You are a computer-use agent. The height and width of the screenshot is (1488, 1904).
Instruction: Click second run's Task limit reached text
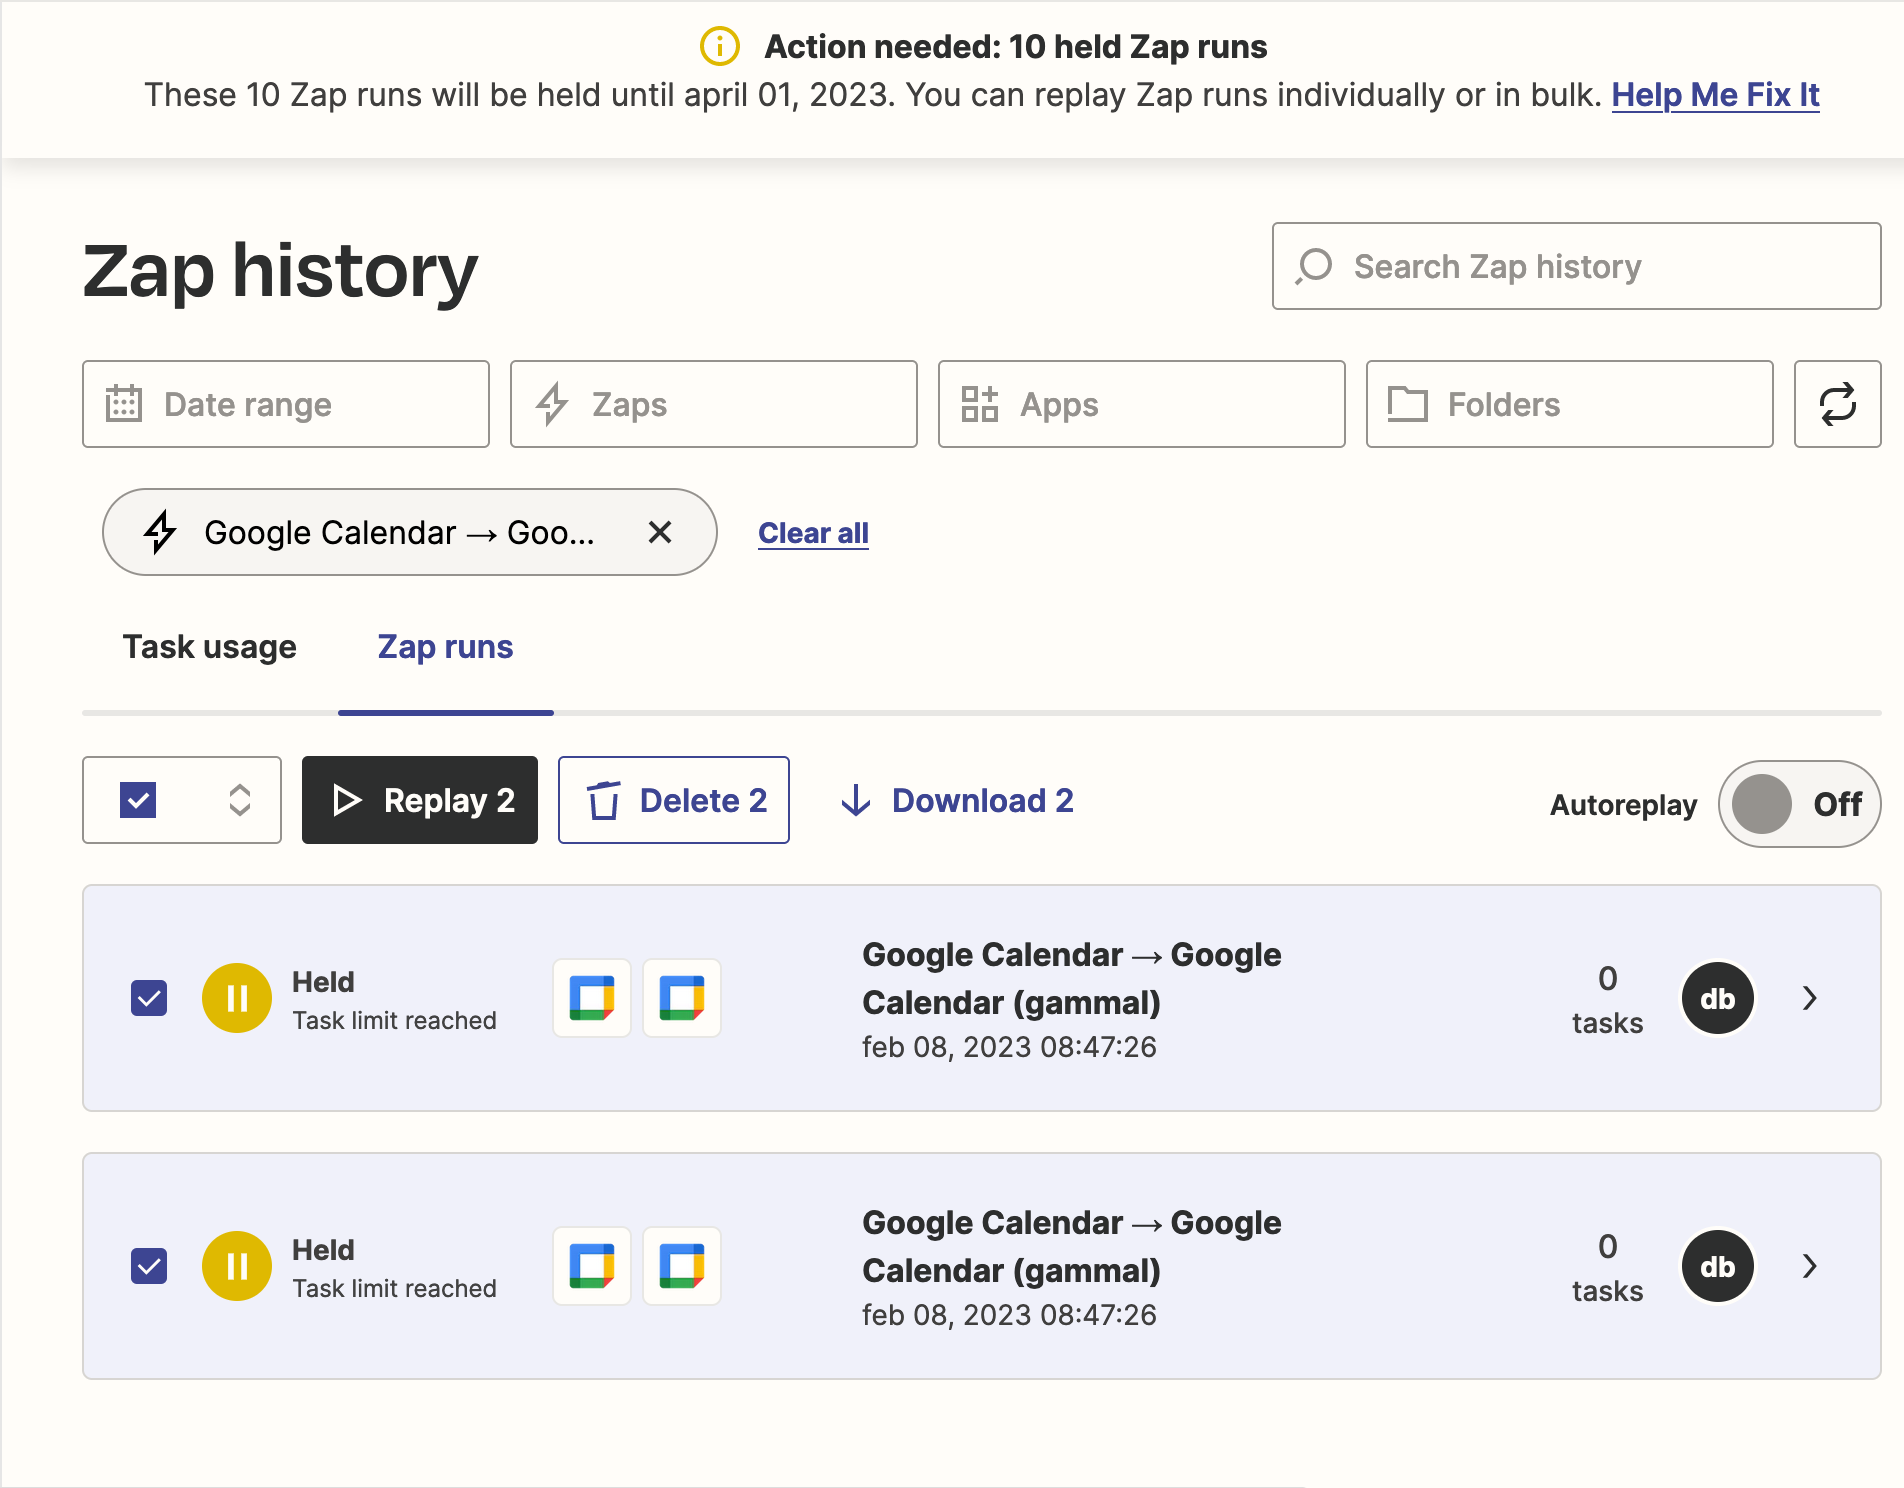point(394,1288)
